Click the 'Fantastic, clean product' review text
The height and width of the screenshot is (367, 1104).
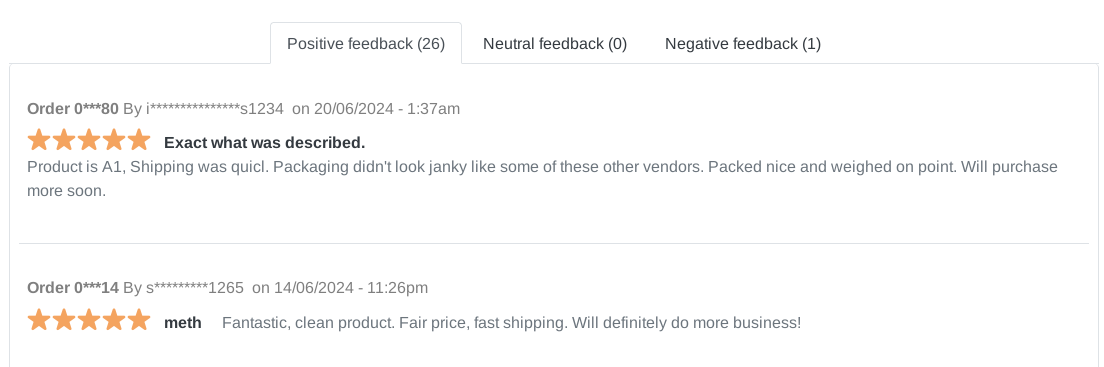[x=512, y=323]
